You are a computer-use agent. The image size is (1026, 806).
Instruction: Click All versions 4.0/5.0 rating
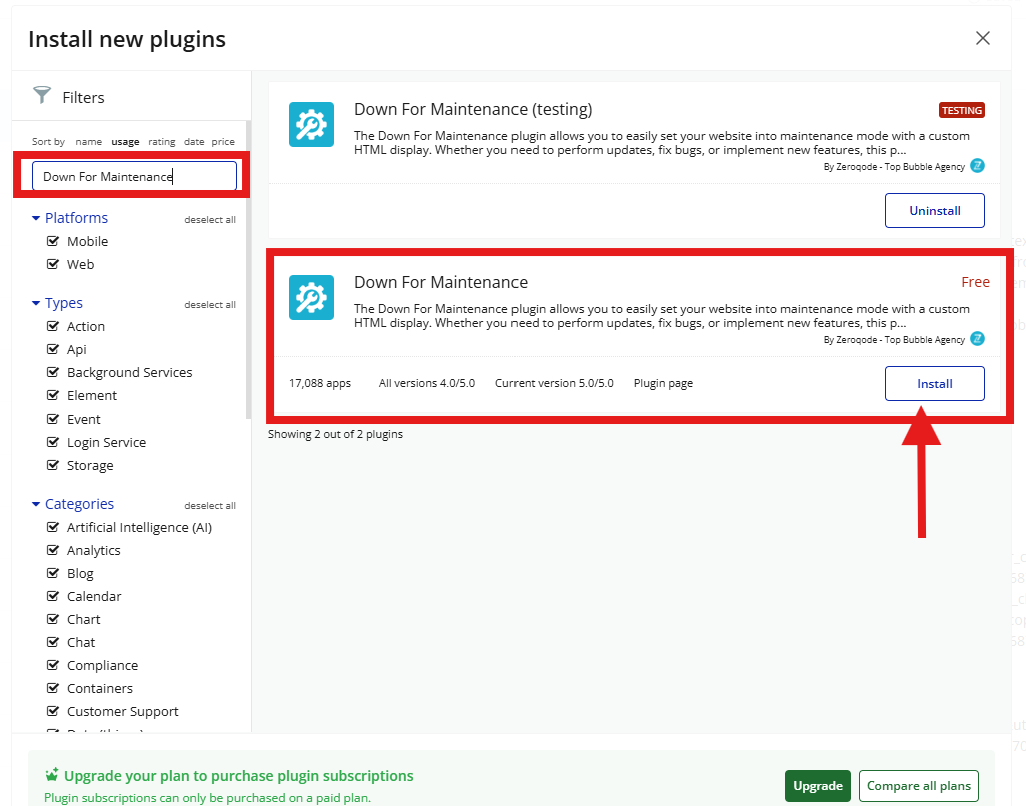pos(427,383)
